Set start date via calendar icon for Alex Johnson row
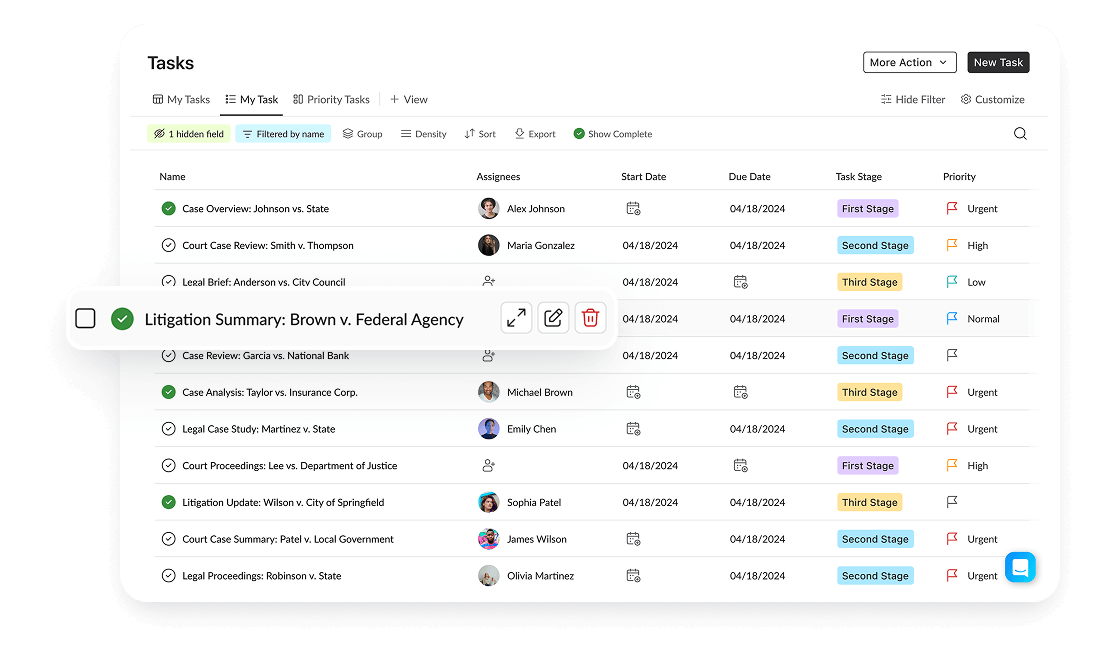Viewport: 1100px width, 658px height. 633,209
